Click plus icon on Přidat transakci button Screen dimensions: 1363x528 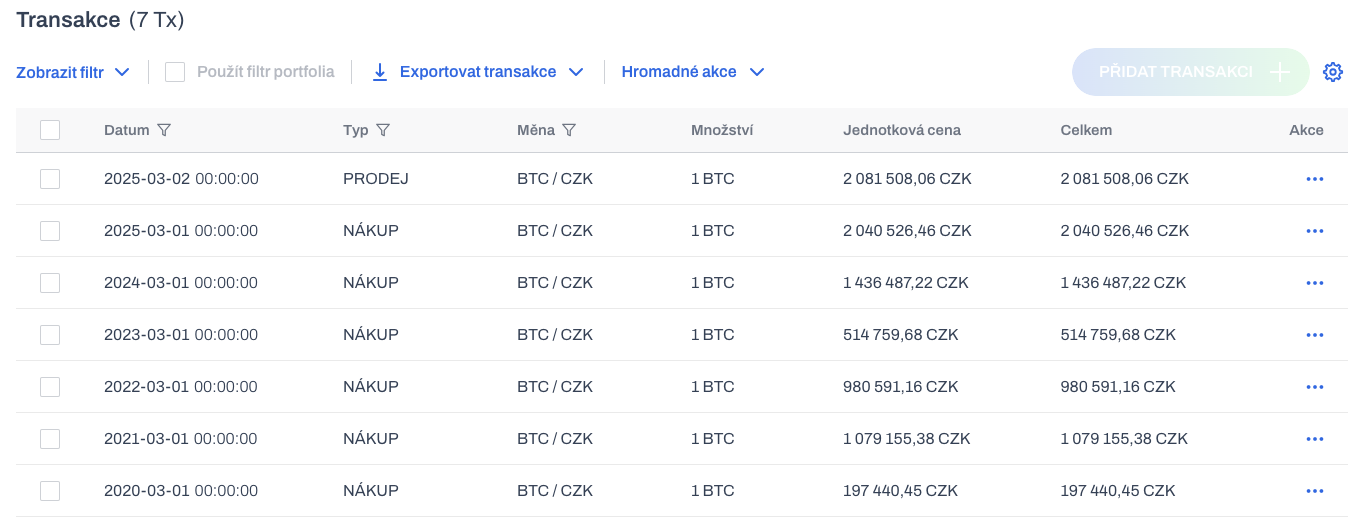(1280, 72)
